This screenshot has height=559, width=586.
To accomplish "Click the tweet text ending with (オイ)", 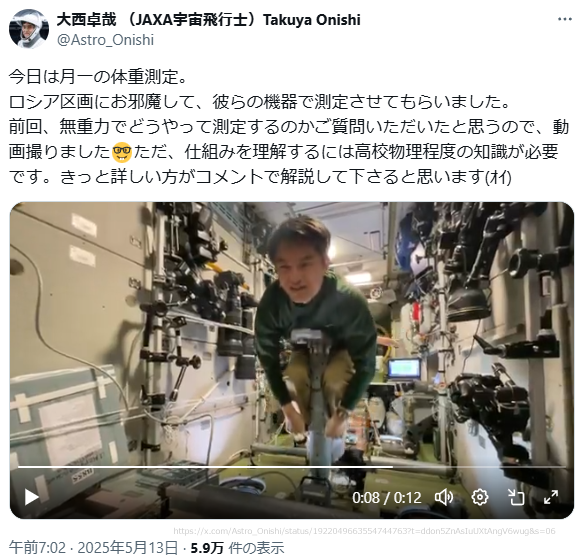I will point(259,177).
